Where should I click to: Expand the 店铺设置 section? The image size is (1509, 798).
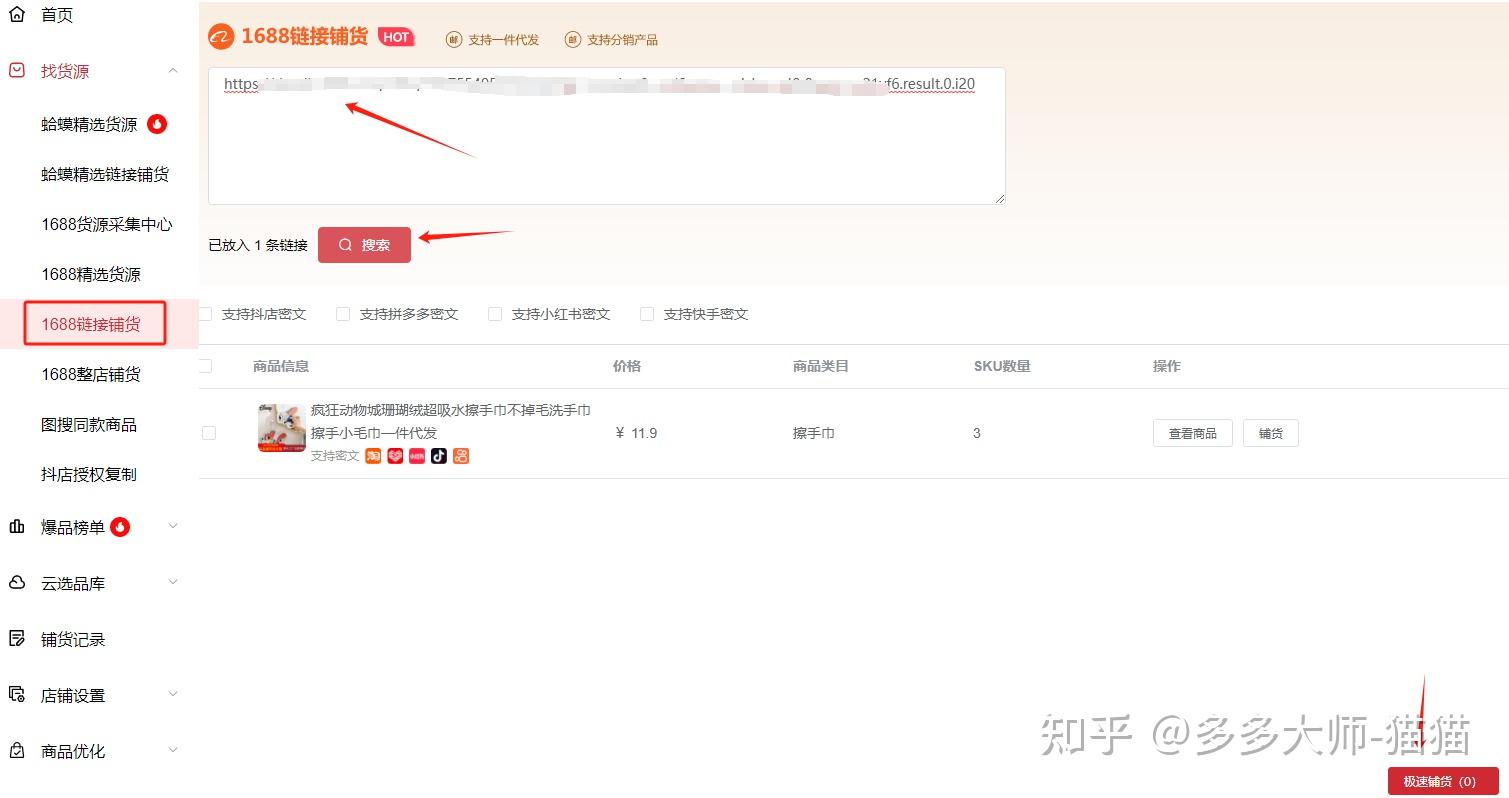172,694
